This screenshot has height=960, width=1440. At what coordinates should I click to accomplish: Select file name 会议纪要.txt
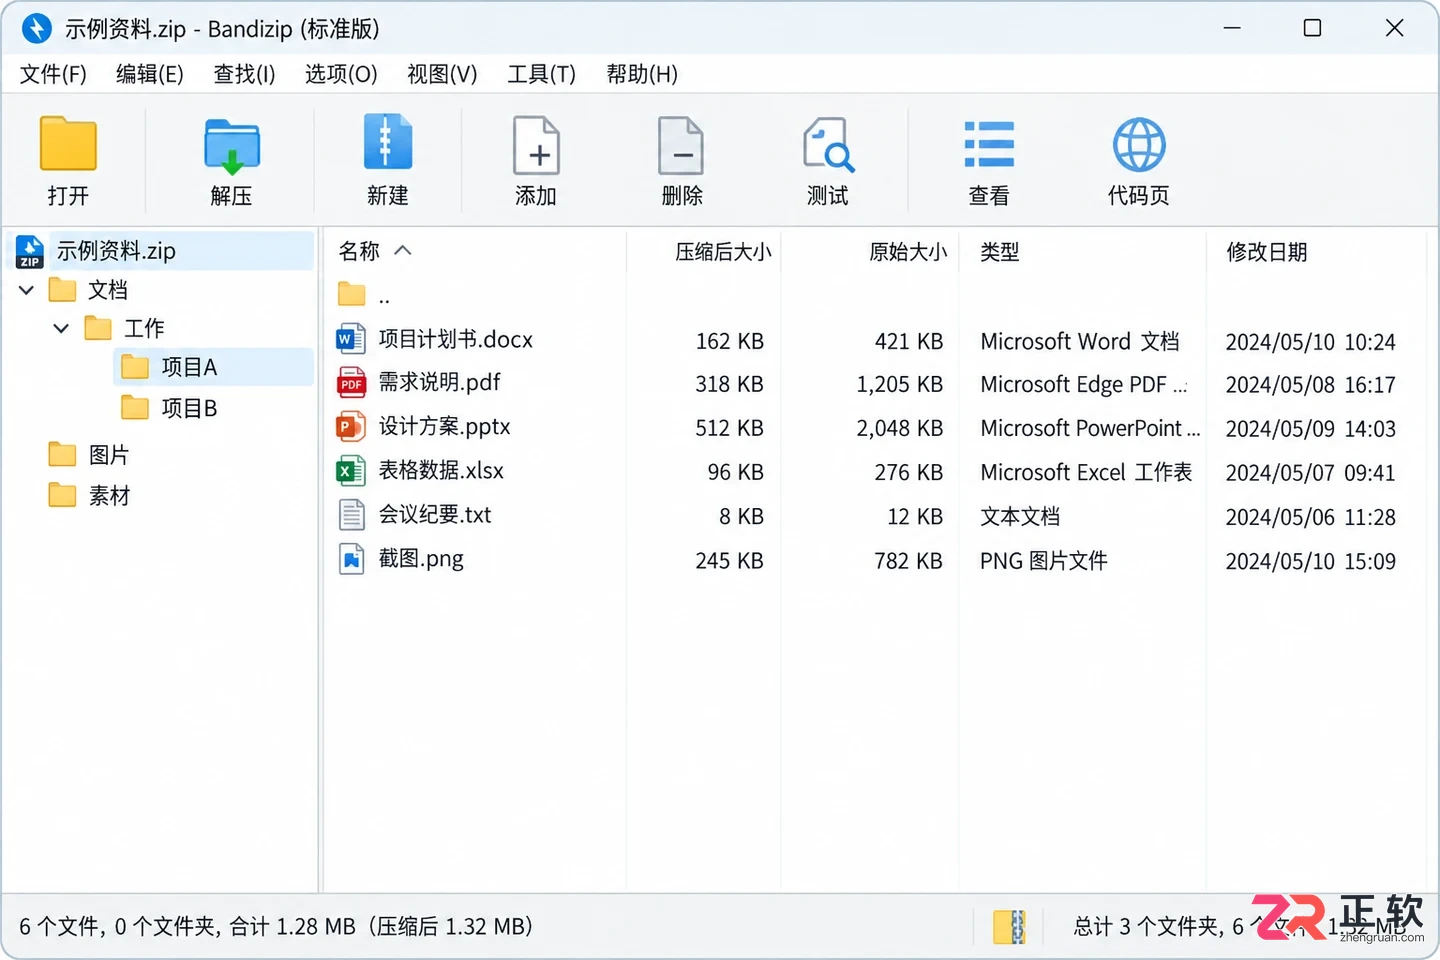435,515
